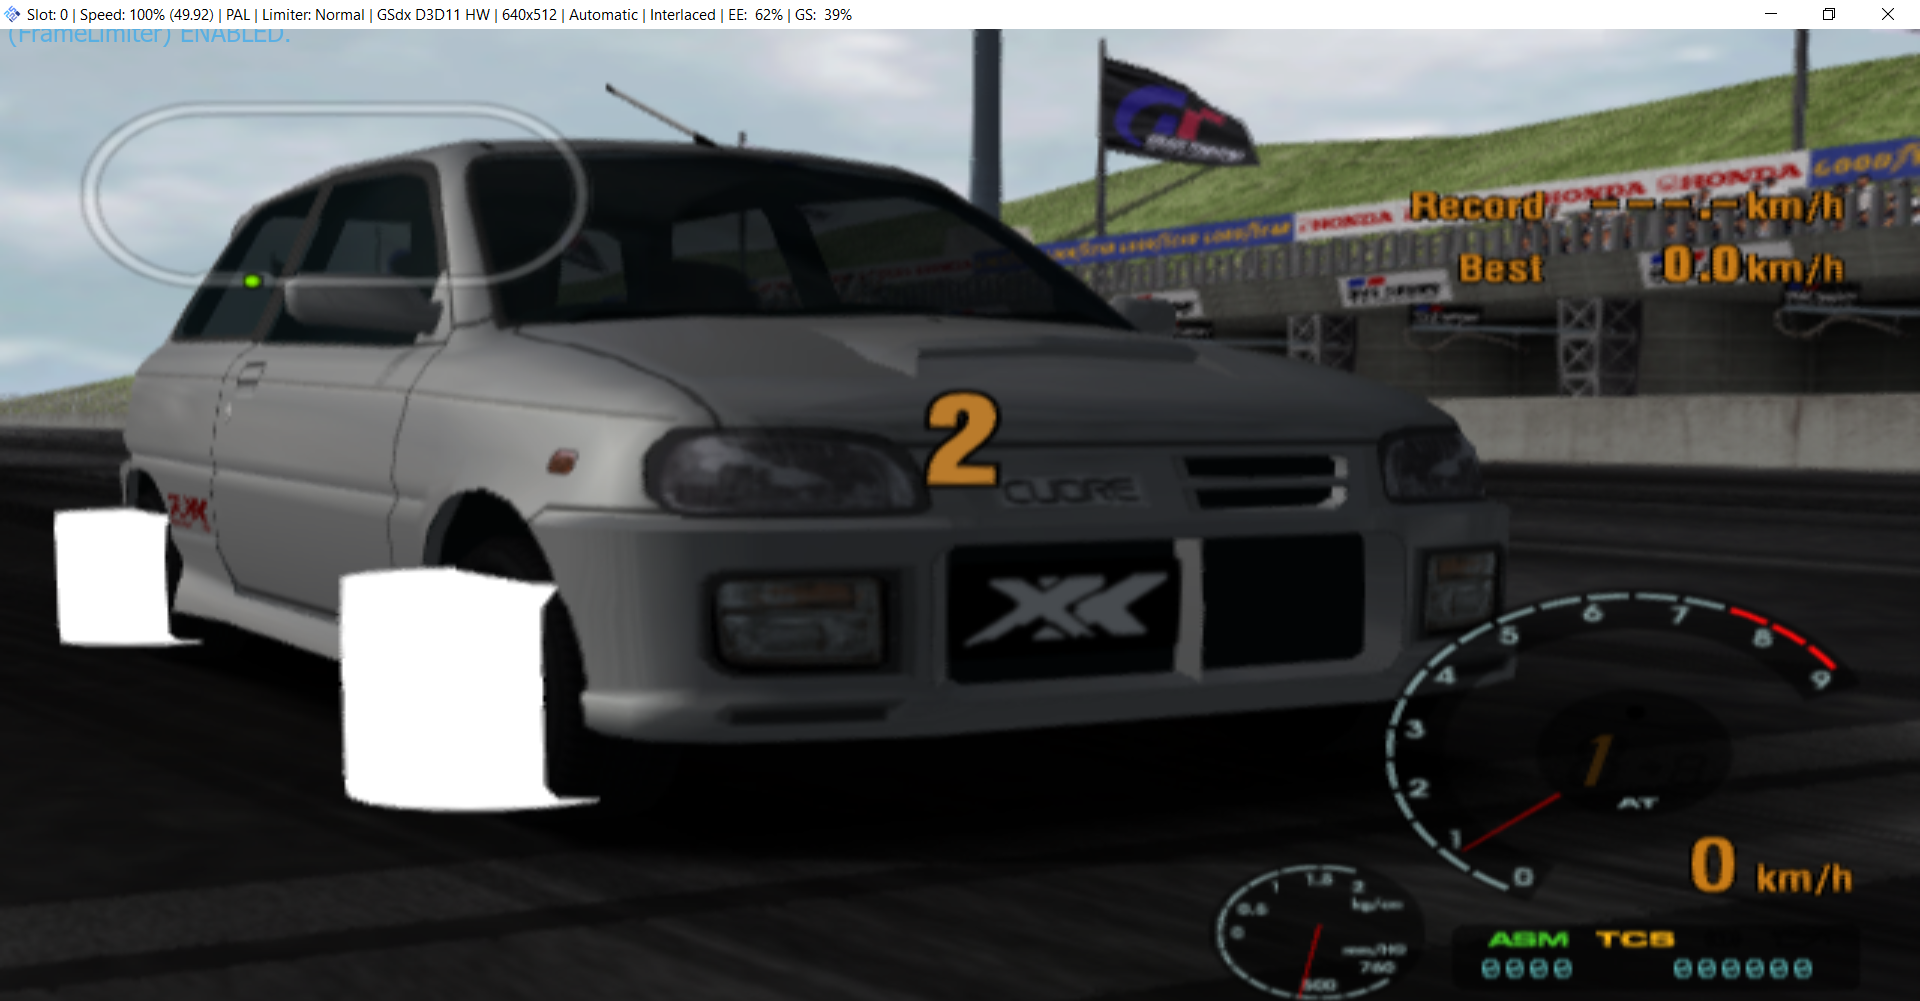Click the TCS indicator
The width and height of the screenshot is (1920, 1001).
tap(1635, 939)
